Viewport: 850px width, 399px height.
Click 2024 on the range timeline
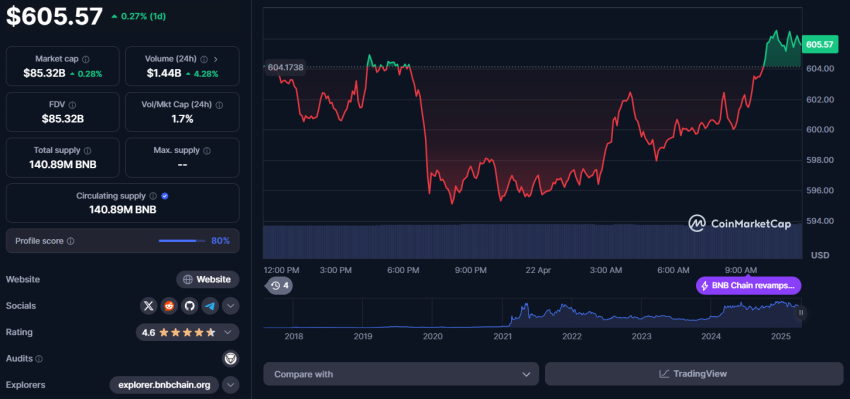tap(711, 337)
